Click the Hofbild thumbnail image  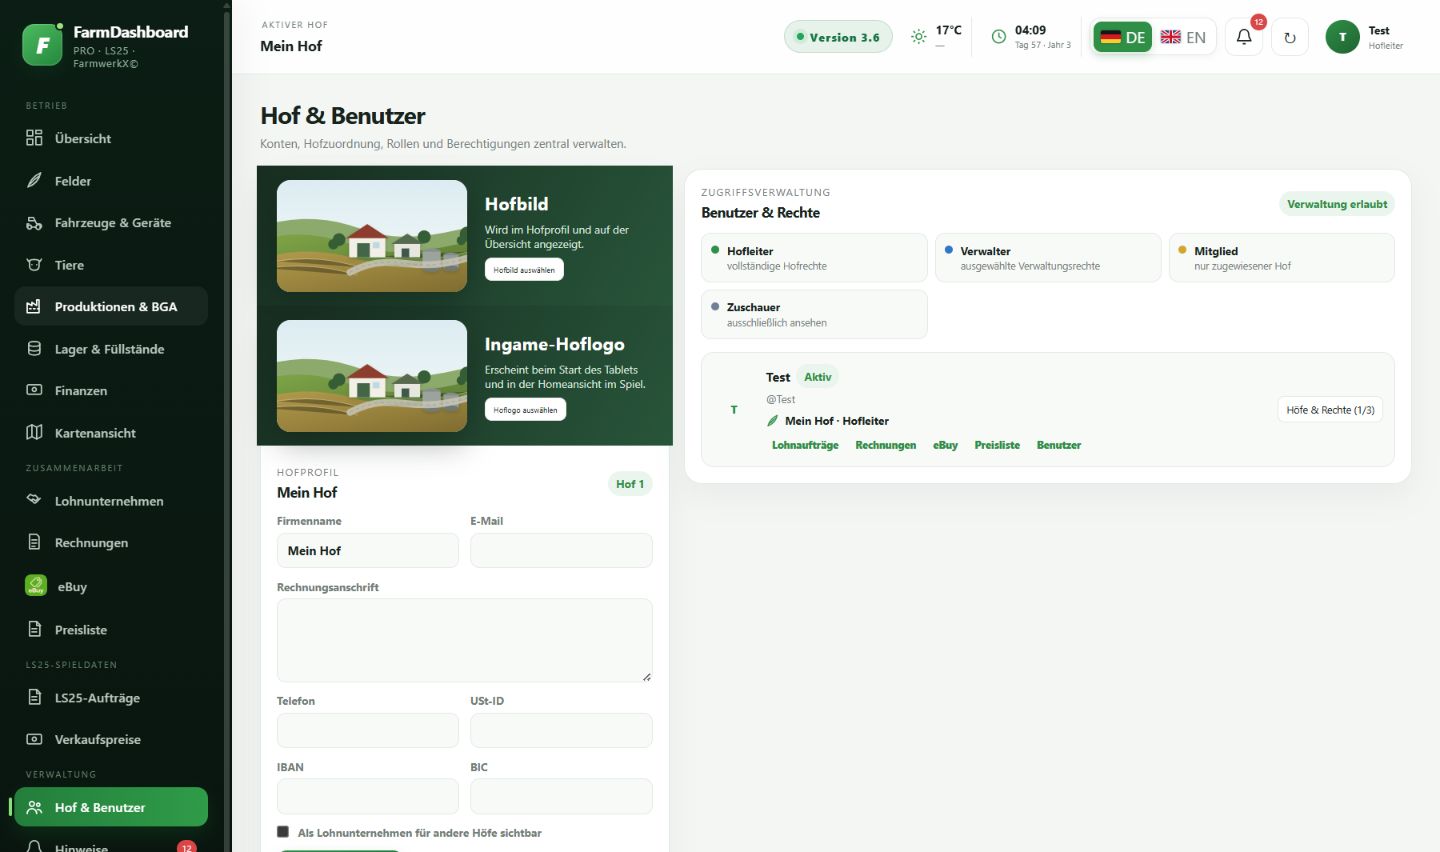click(x=372, y=236)
